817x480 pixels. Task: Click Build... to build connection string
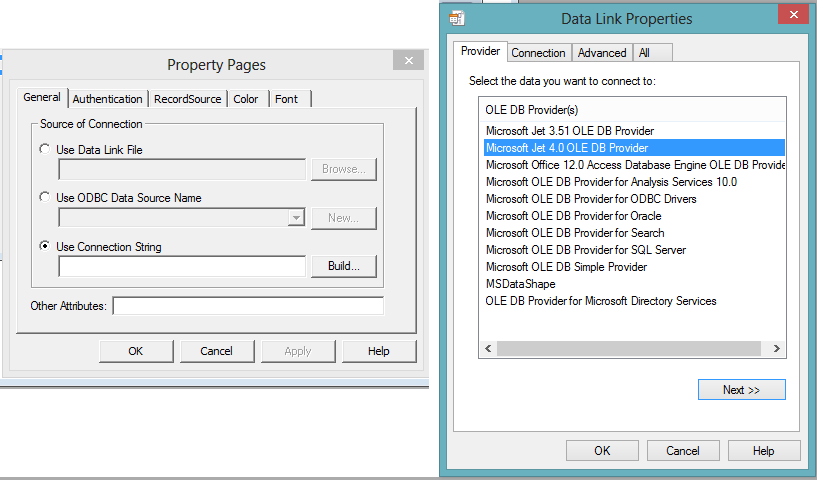tap(344, 266)
